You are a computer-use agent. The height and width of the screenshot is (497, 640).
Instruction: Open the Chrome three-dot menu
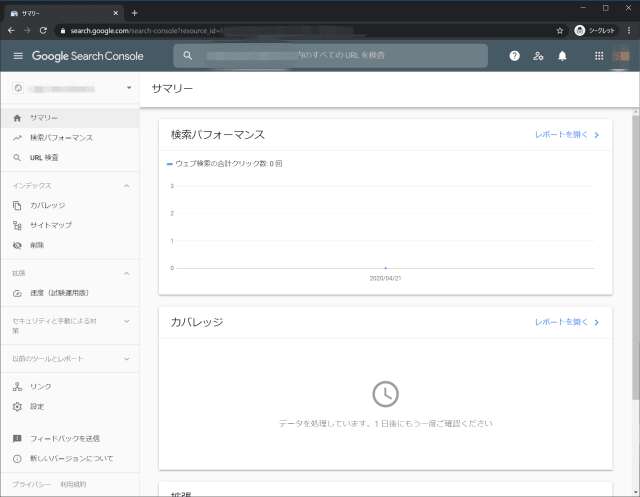(629, 31)
